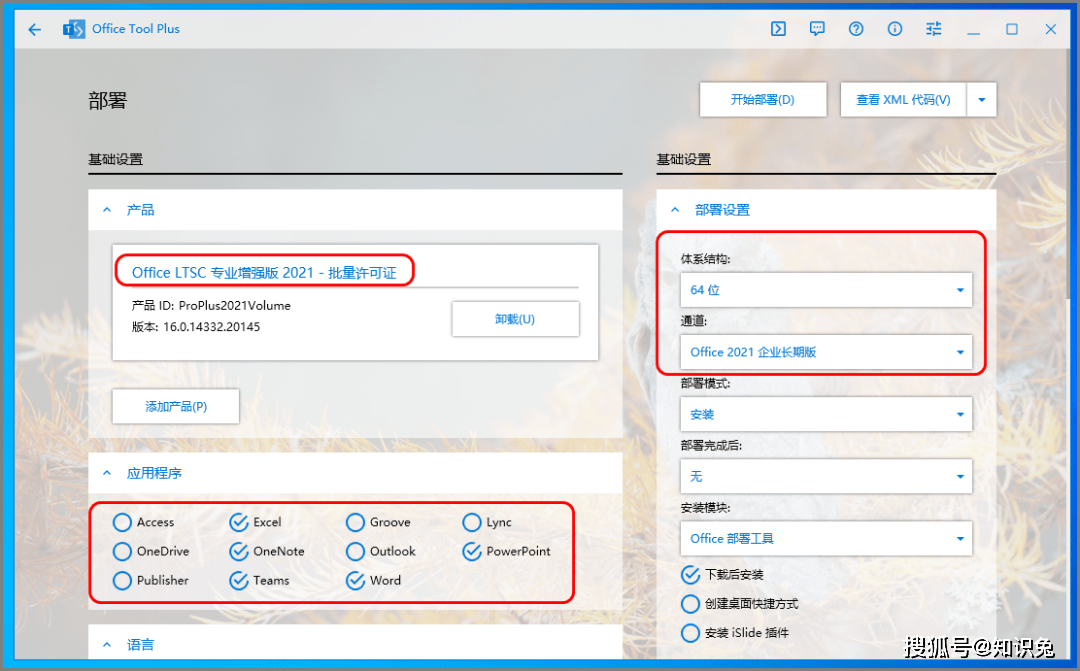Click 卸载(U) button
This screenshot has width=1080, height=671.
click(515, 319)
